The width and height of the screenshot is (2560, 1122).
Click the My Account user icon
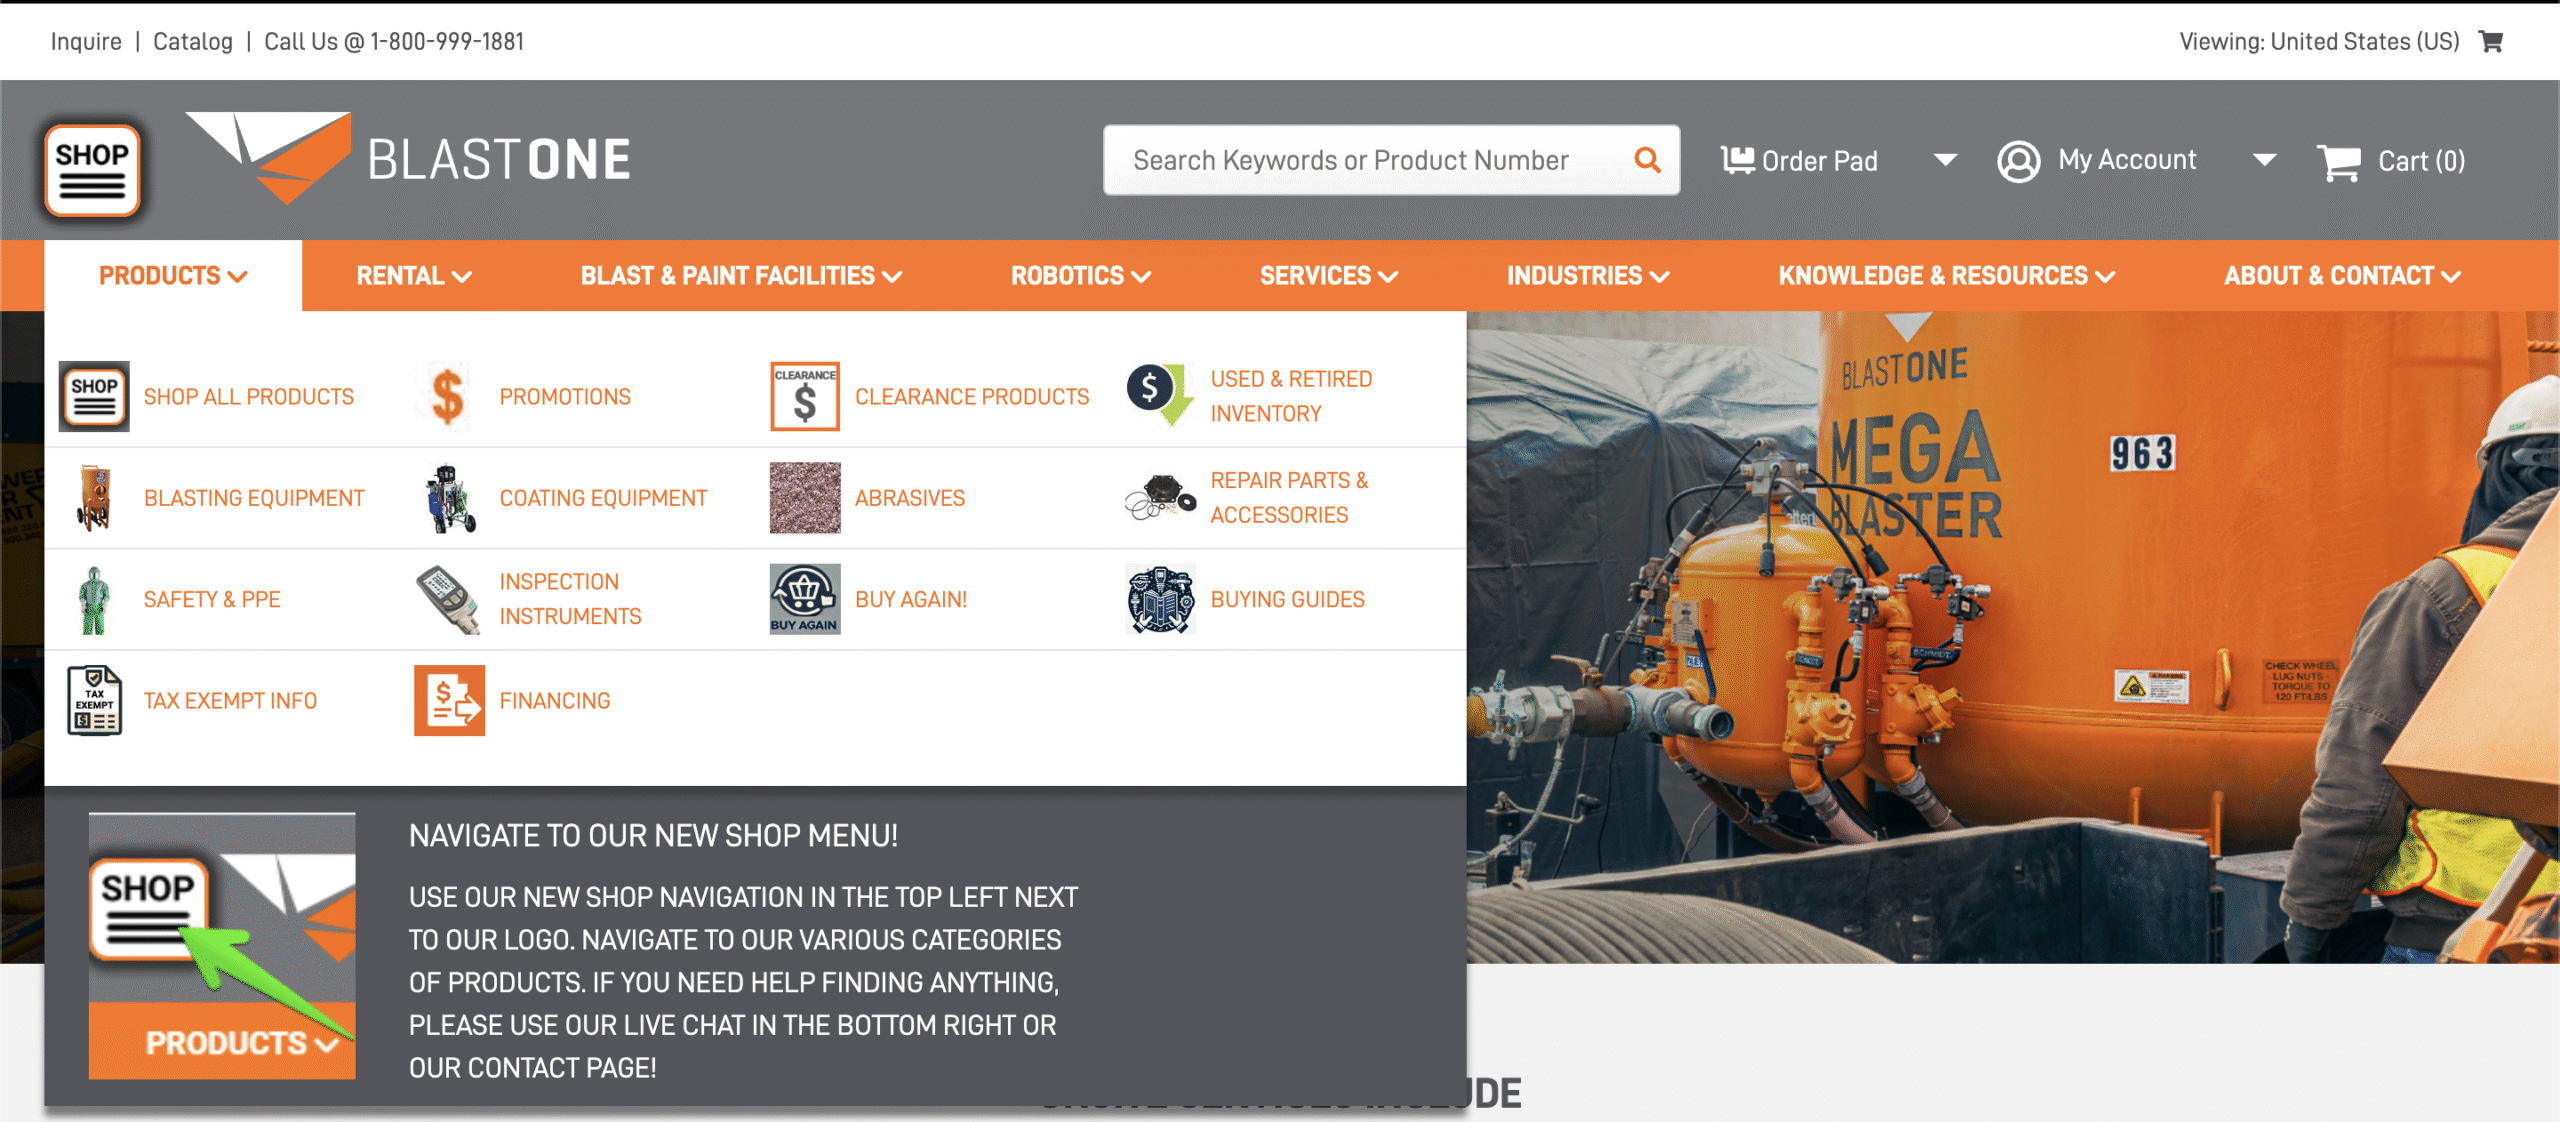[2018, 161]
